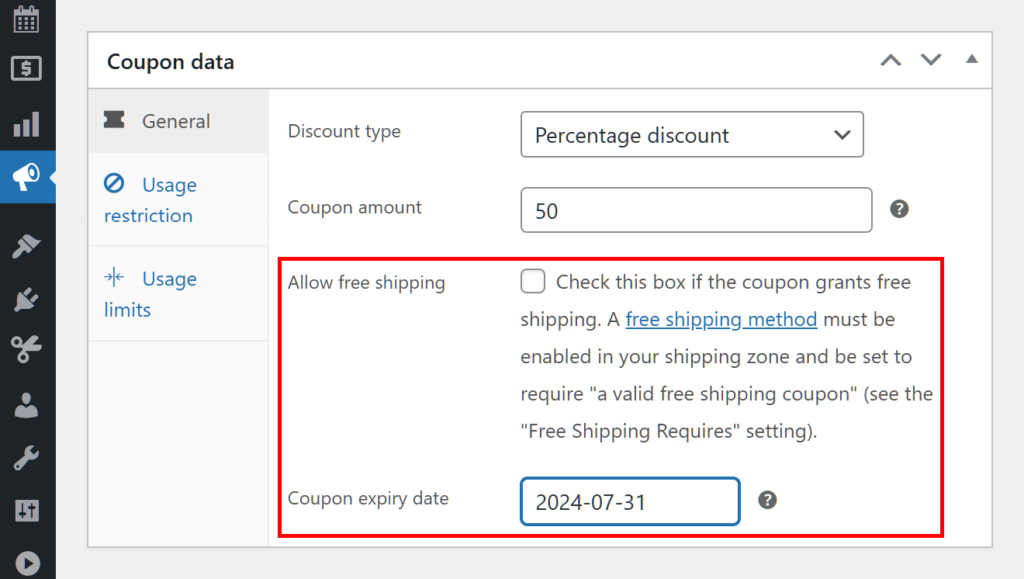Move Coupon data panel up
Image resolution: width=1024 pixels, height=579 pixels.
890,60
